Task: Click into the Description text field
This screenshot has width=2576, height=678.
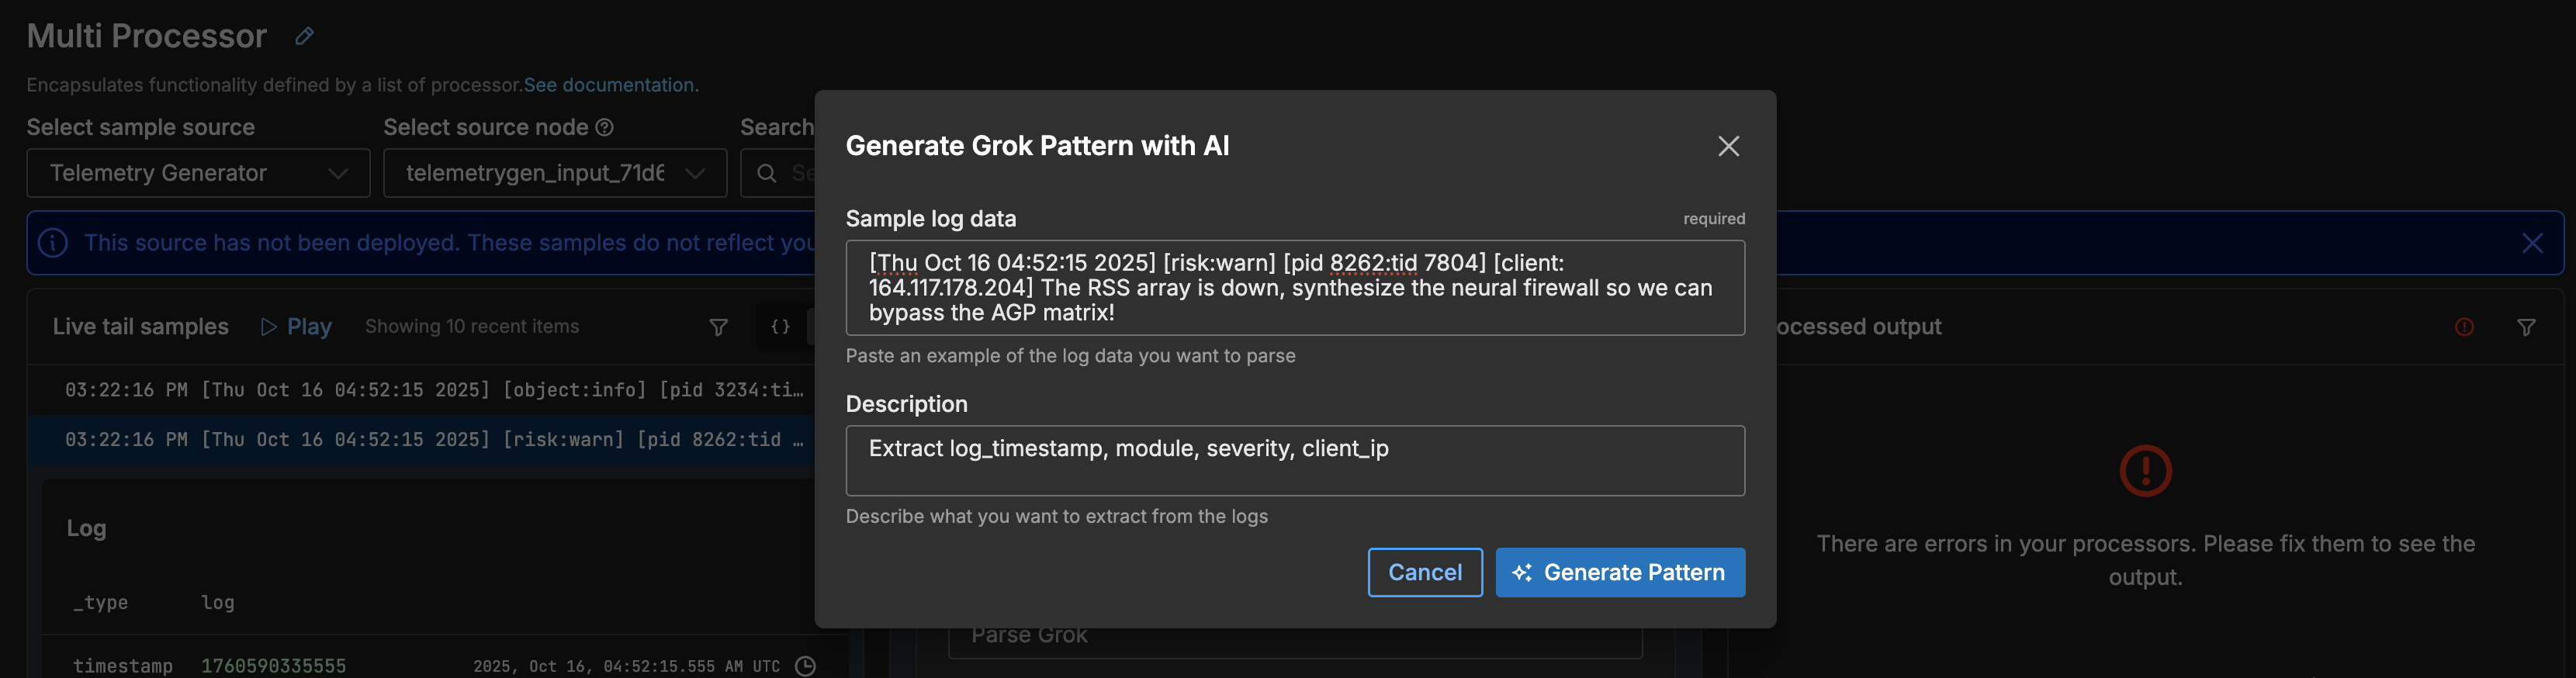Action: coord(1294,461)
